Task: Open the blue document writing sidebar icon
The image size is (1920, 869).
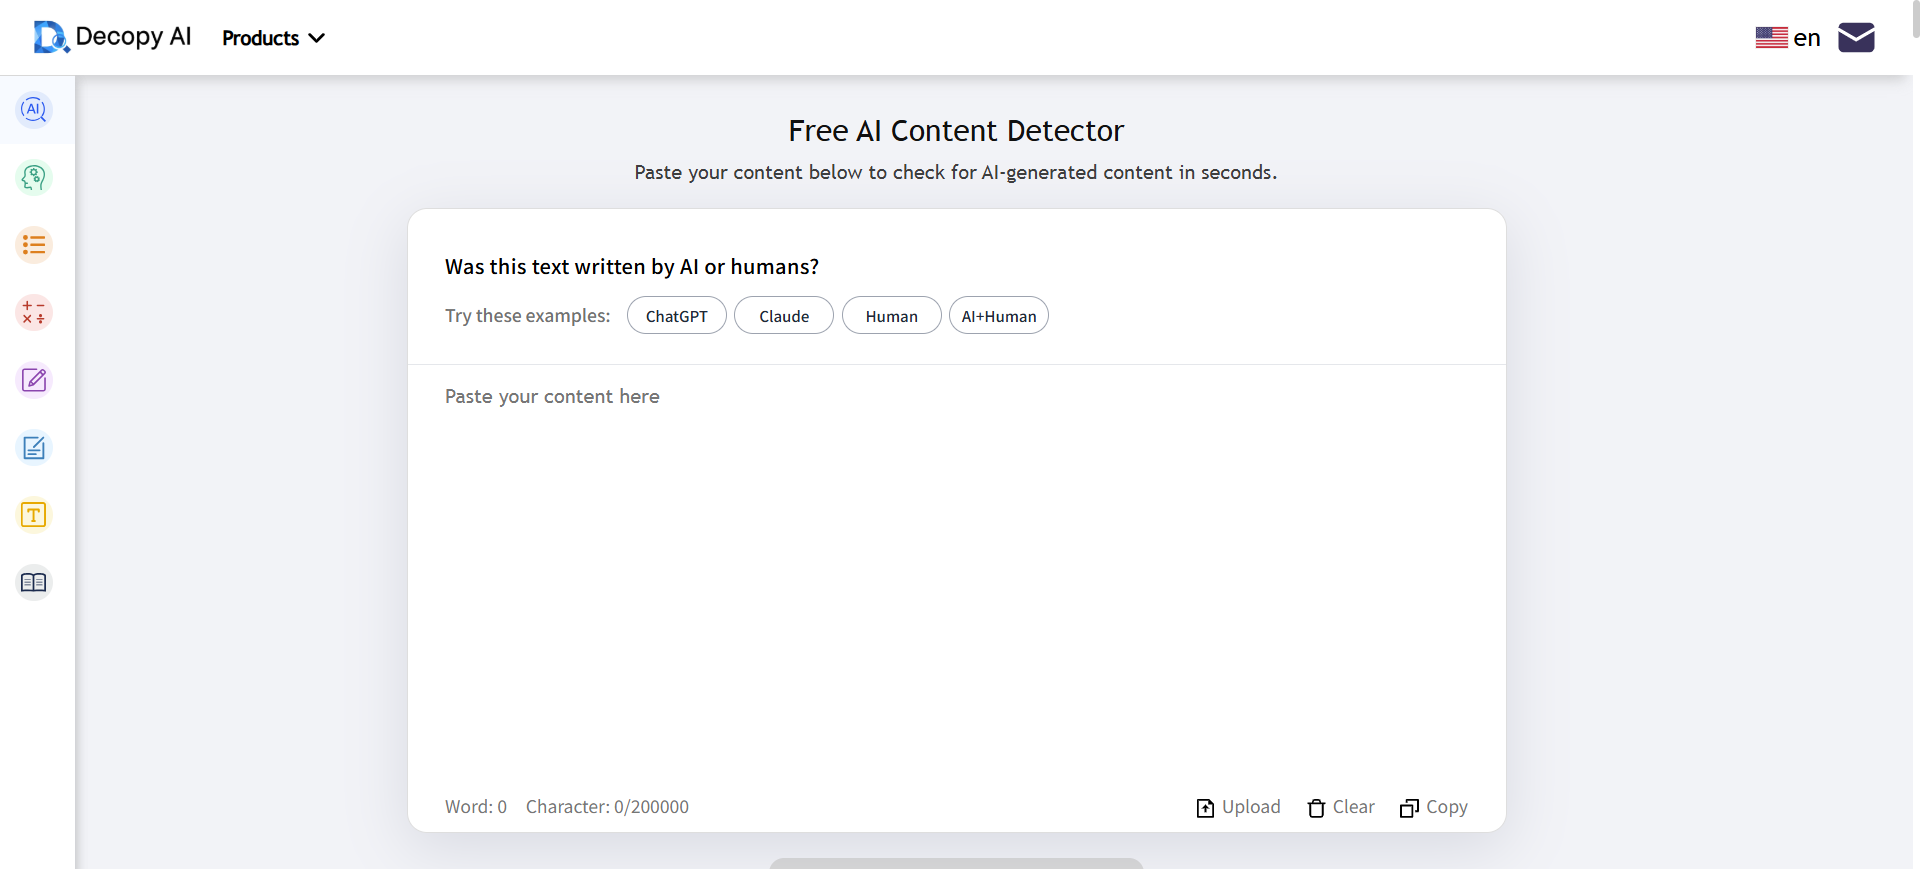Action: [x=34, y=448]
